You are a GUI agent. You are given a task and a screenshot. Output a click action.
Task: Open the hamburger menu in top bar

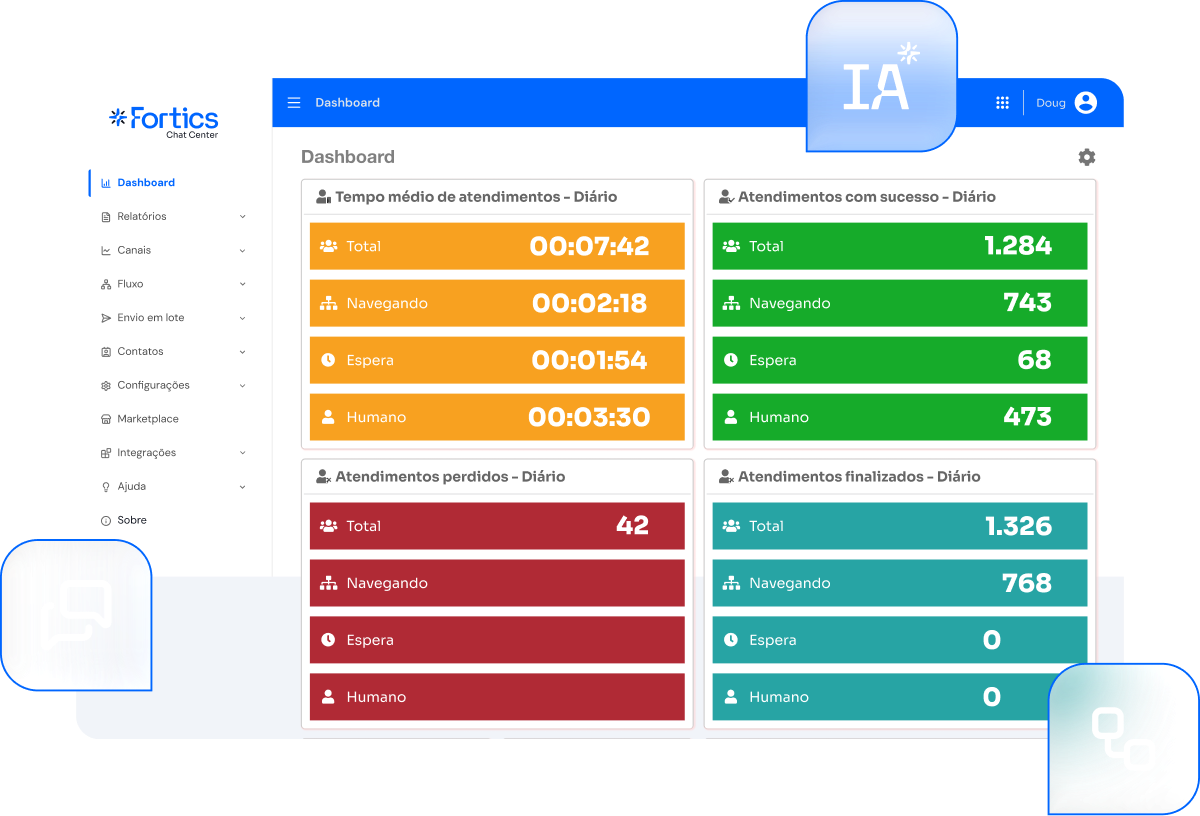(x=294, y=103)
